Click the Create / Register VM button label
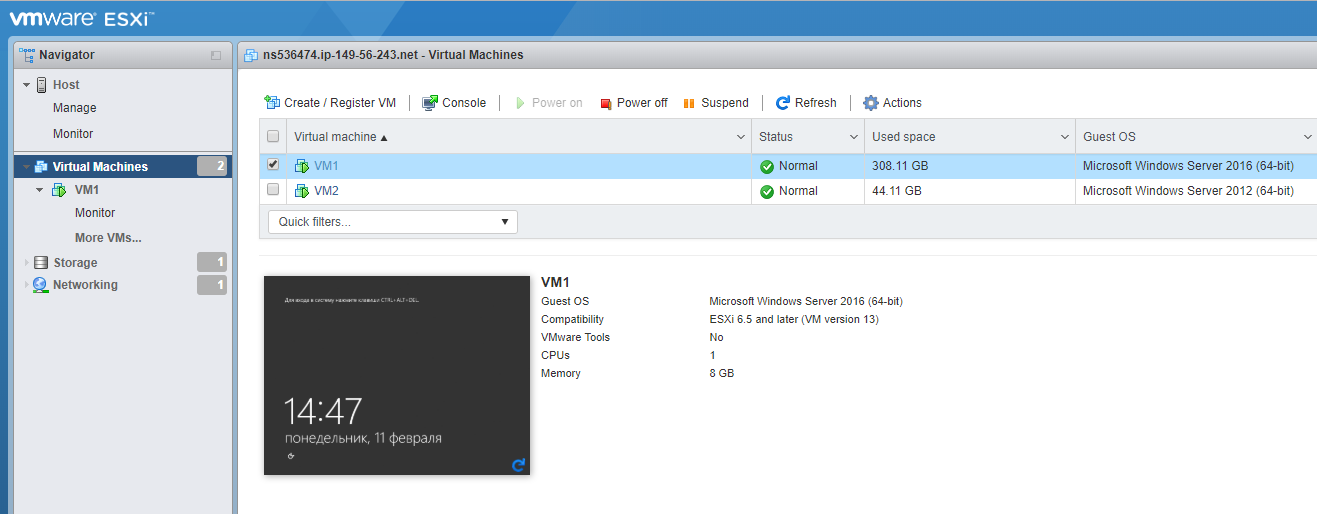Screen dimensions: 1317x514 tap(340, 103)
